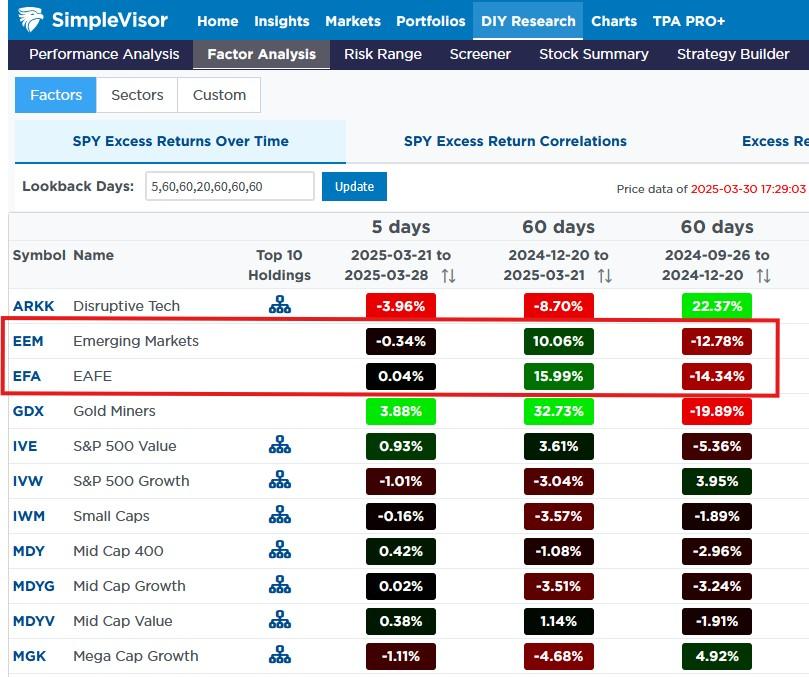809x677 pixels.
Task: Open holdings icon beside Mega Cap Growth
Action: [x=279, y=655]
